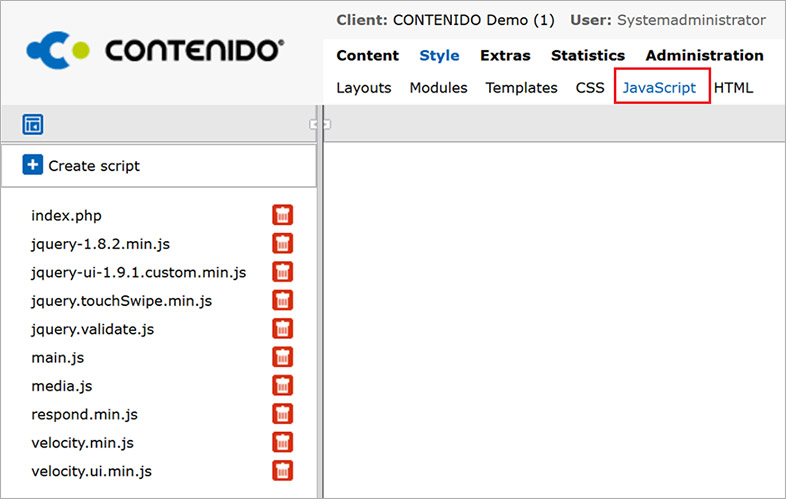Open the Statistics main menu
Image resolution: width=786 pixels, height=499 pixels.
coord(588,55)
